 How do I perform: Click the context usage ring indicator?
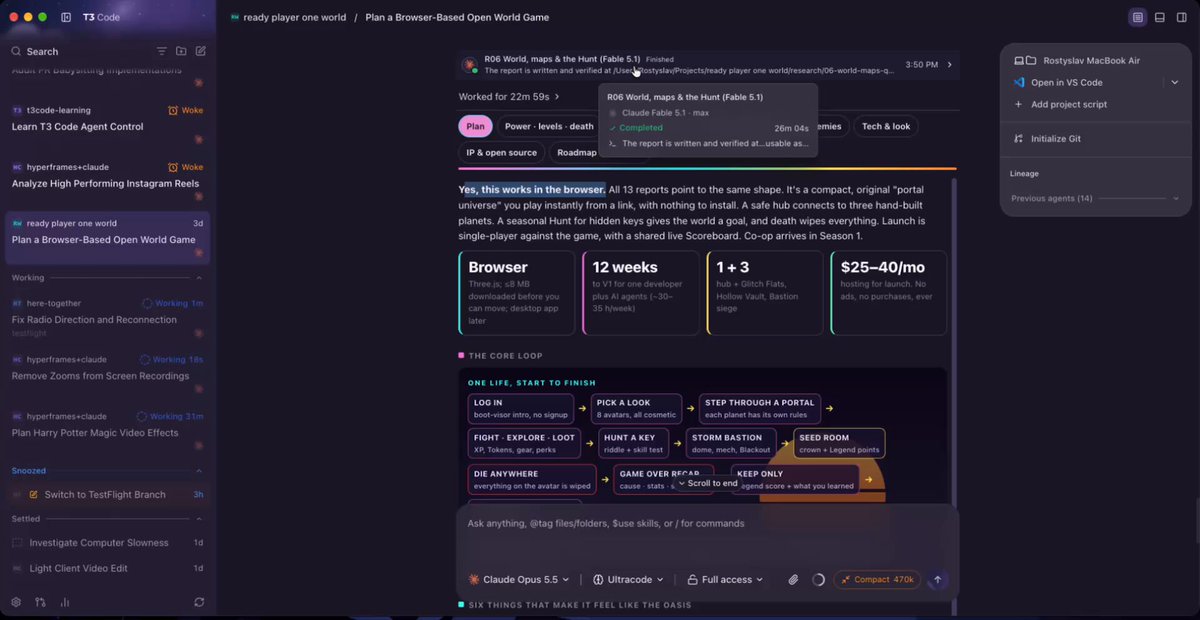(x=819, y=579)
